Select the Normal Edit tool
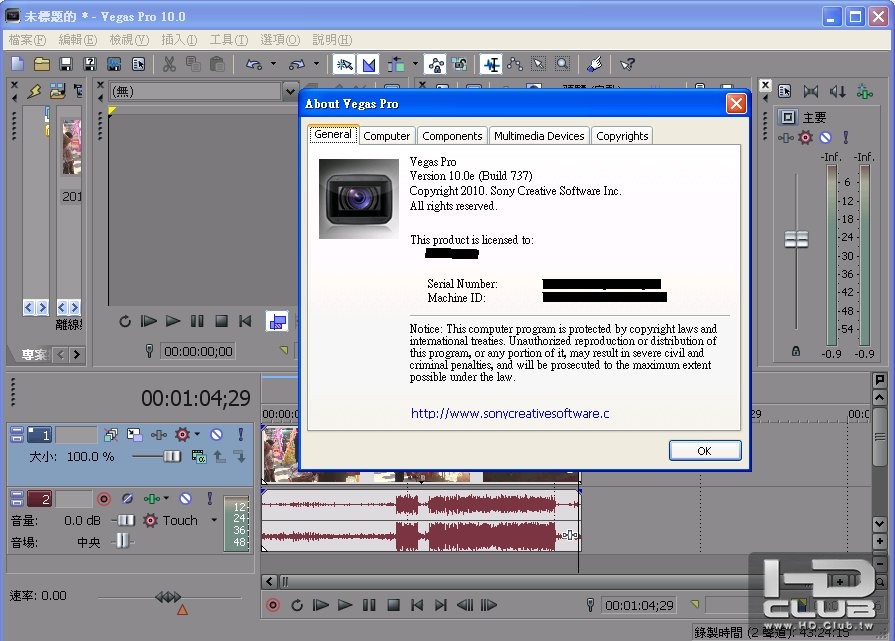Screen dimensions: 895x641 click(x=491, y=64)
